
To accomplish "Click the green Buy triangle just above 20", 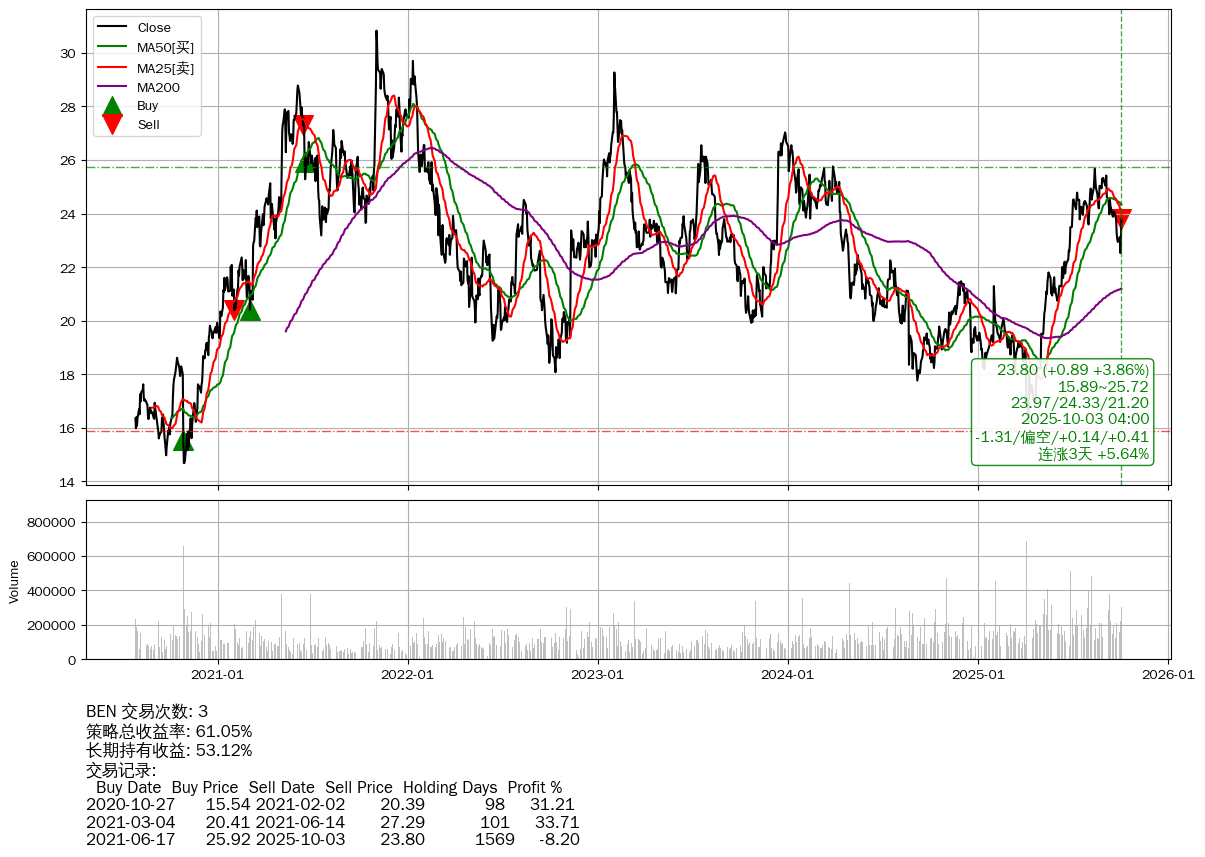I will [x=250, y=311].
